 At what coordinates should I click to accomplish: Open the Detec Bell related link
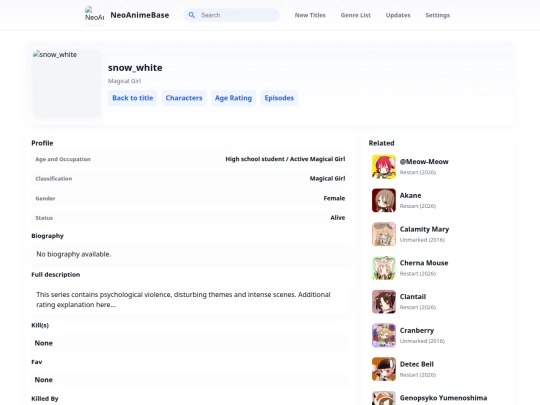tap(416, 364)
